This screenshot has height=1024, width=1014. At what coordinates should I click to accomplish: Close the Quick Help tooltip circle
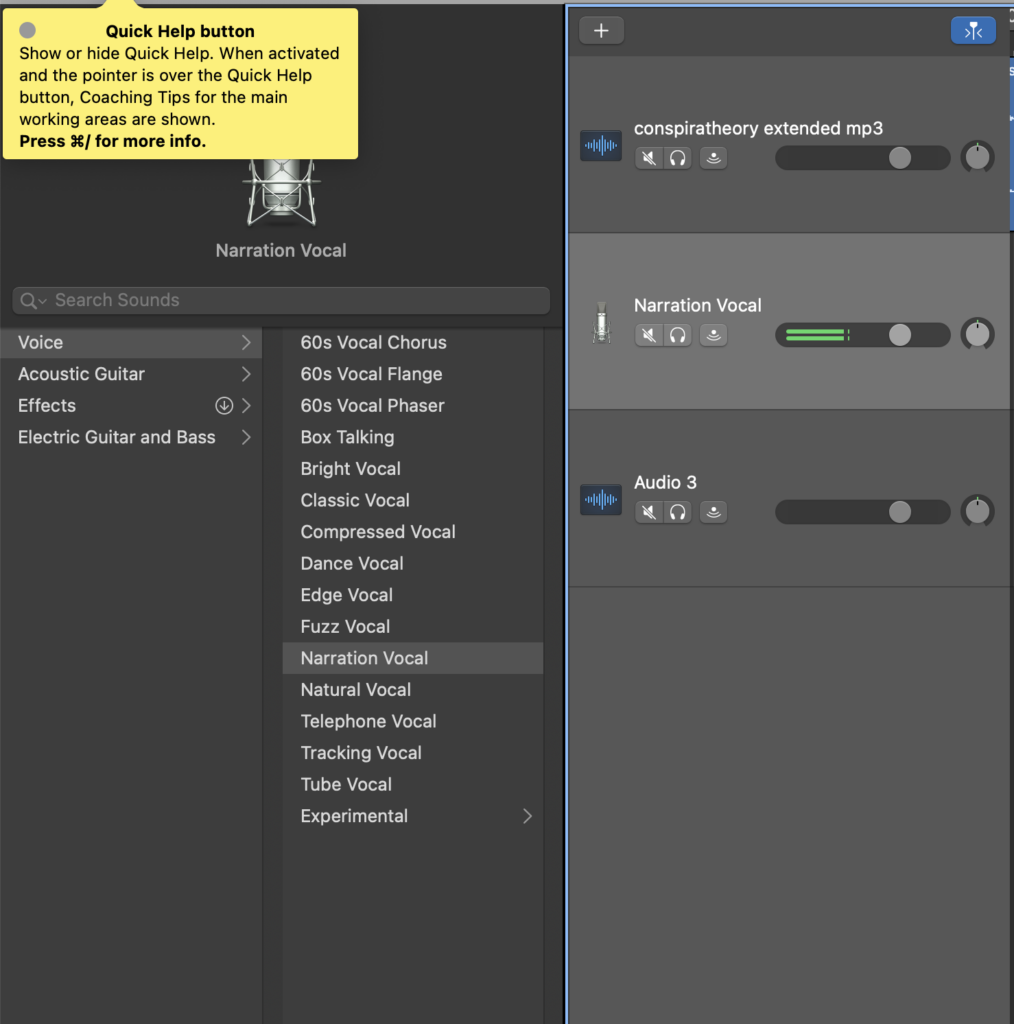click(x=27, y=30)
